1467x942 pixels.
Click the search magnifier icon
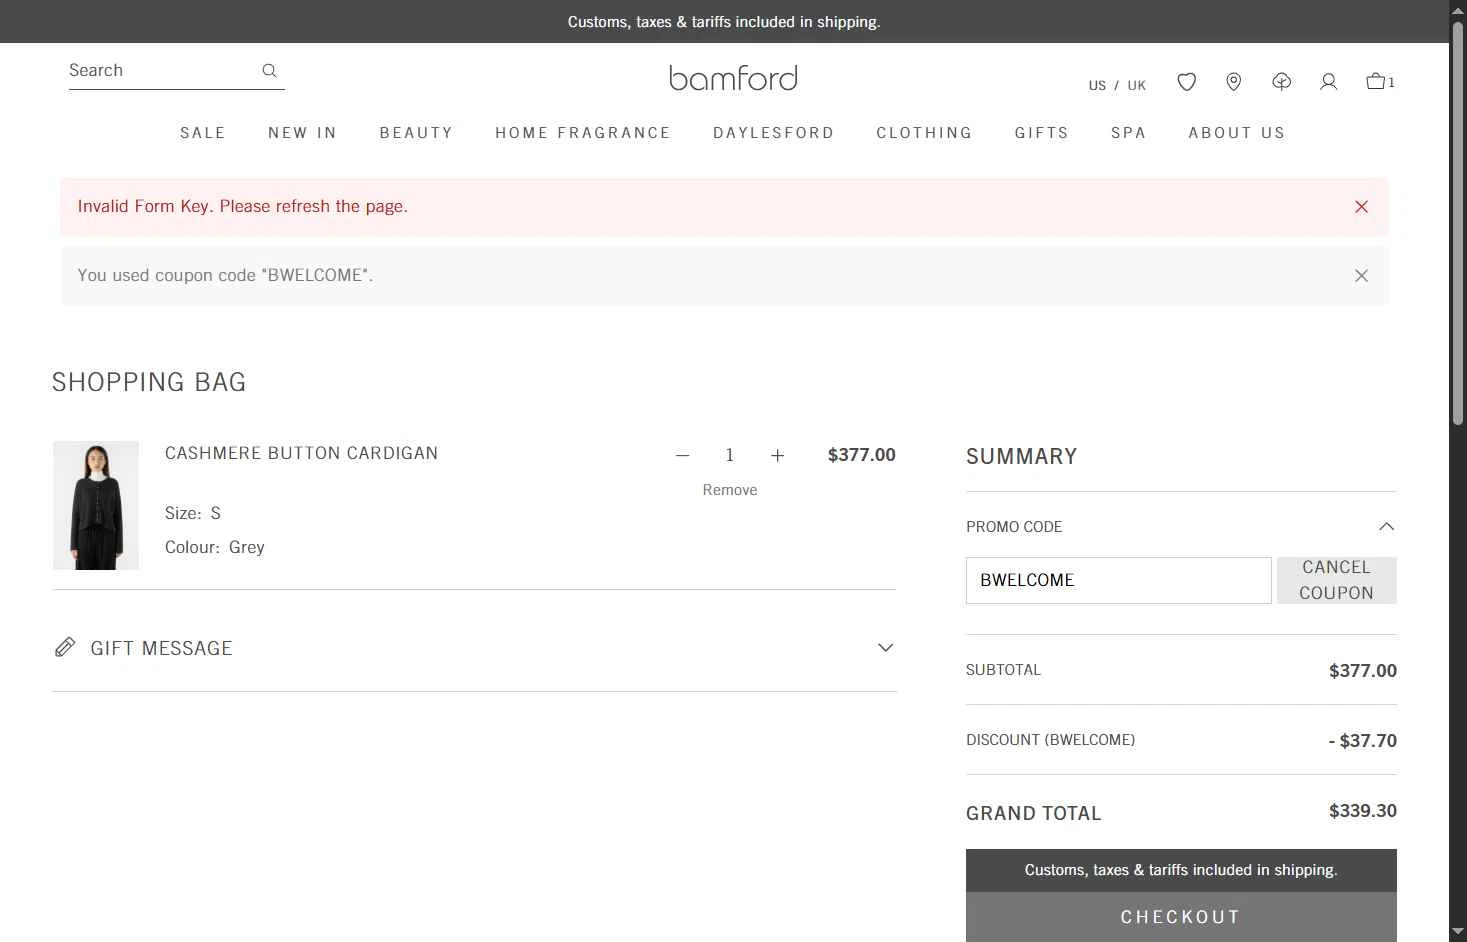(x=269, y=70)
